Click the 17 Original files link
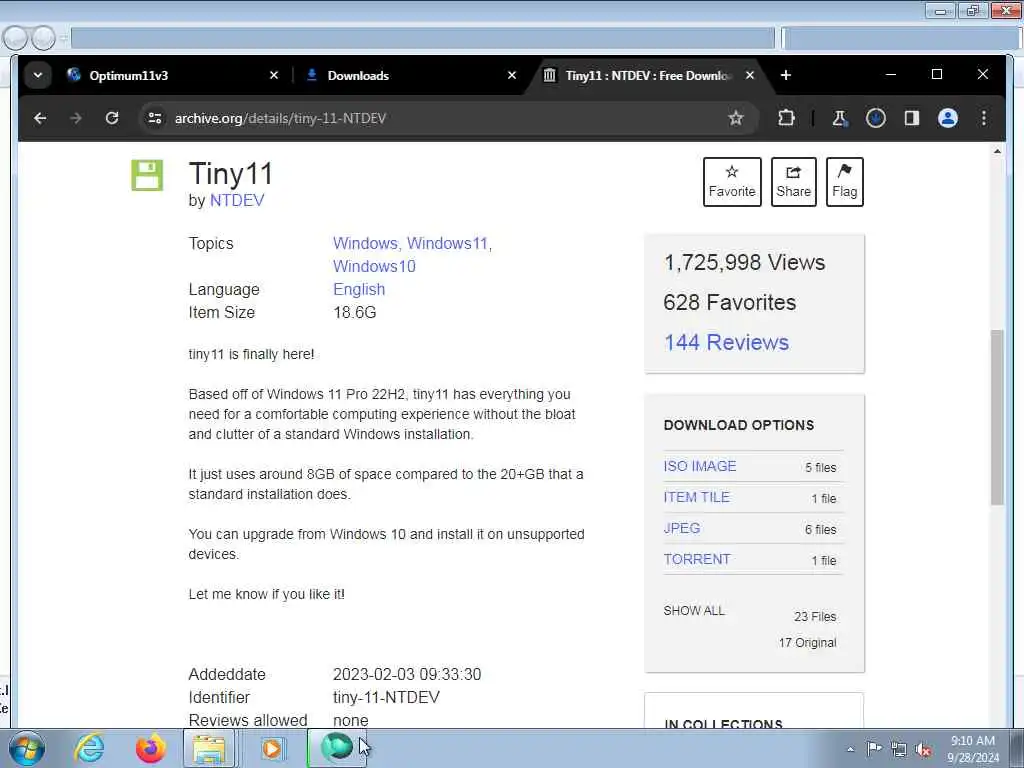 pos(807,643)
